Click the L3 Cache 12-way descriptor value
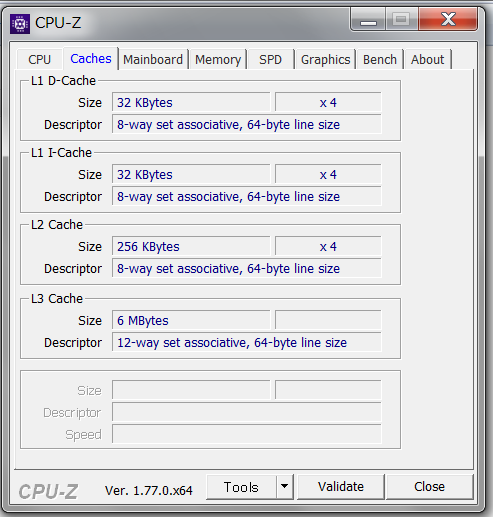Screen dimensions: 493x517 point(247,342)
